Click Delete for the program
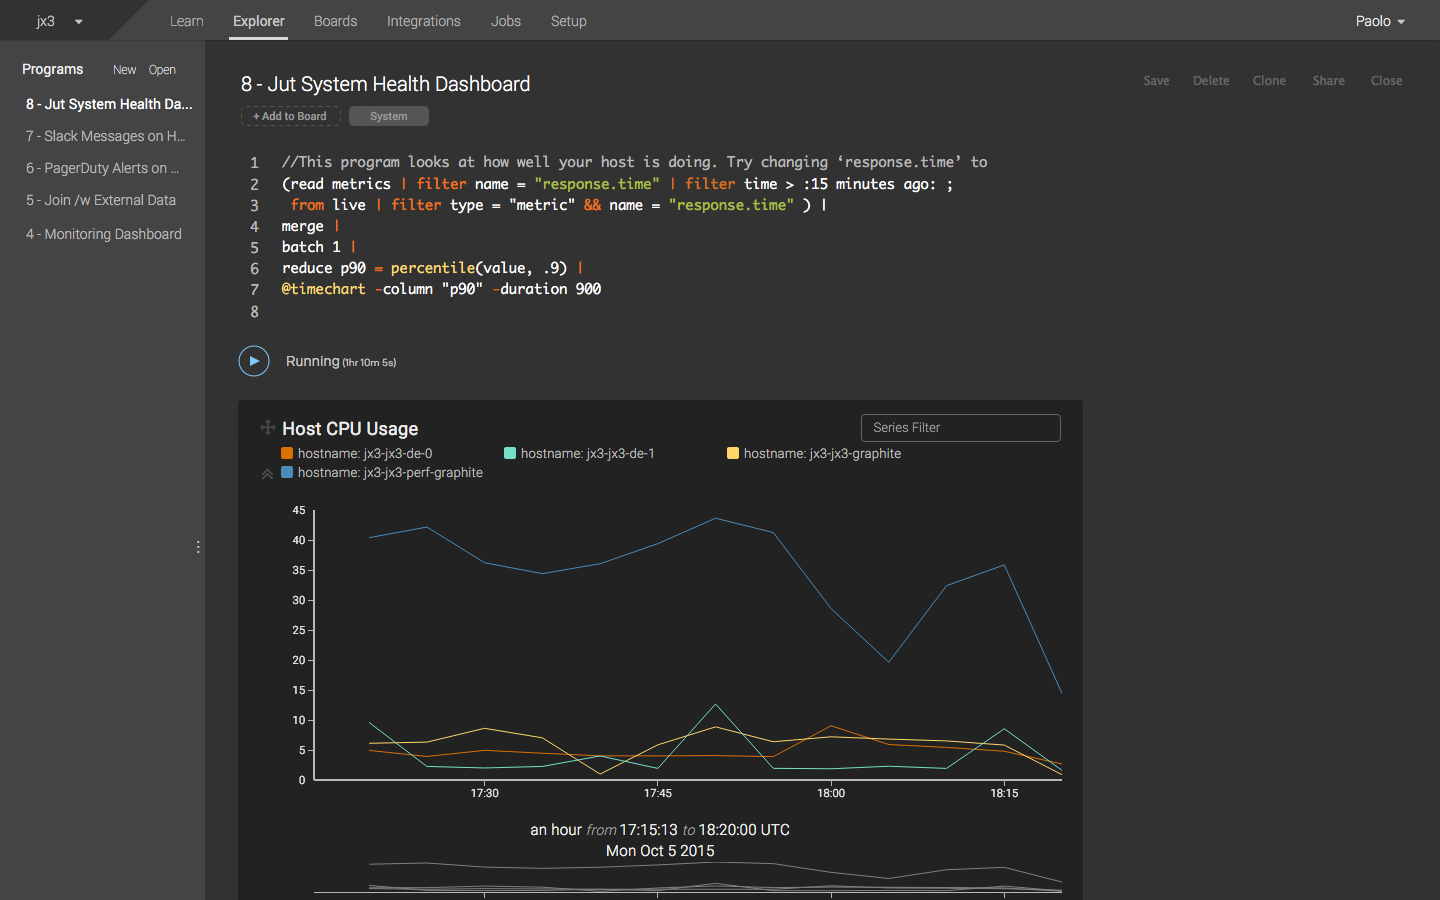 click(x=1211, y=81)
